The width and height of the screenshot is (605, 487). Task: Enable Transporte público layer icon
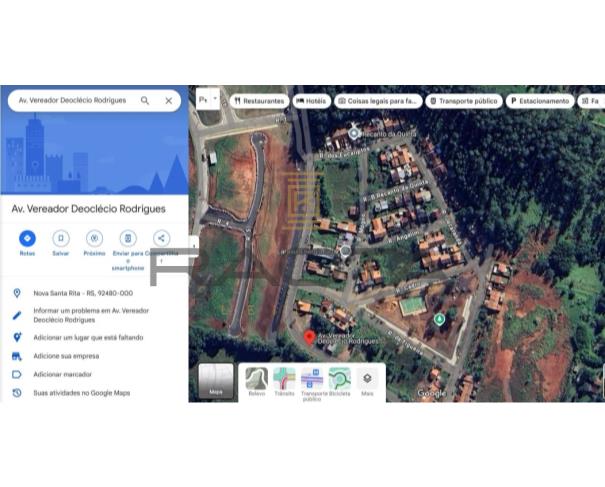[312, 378]
